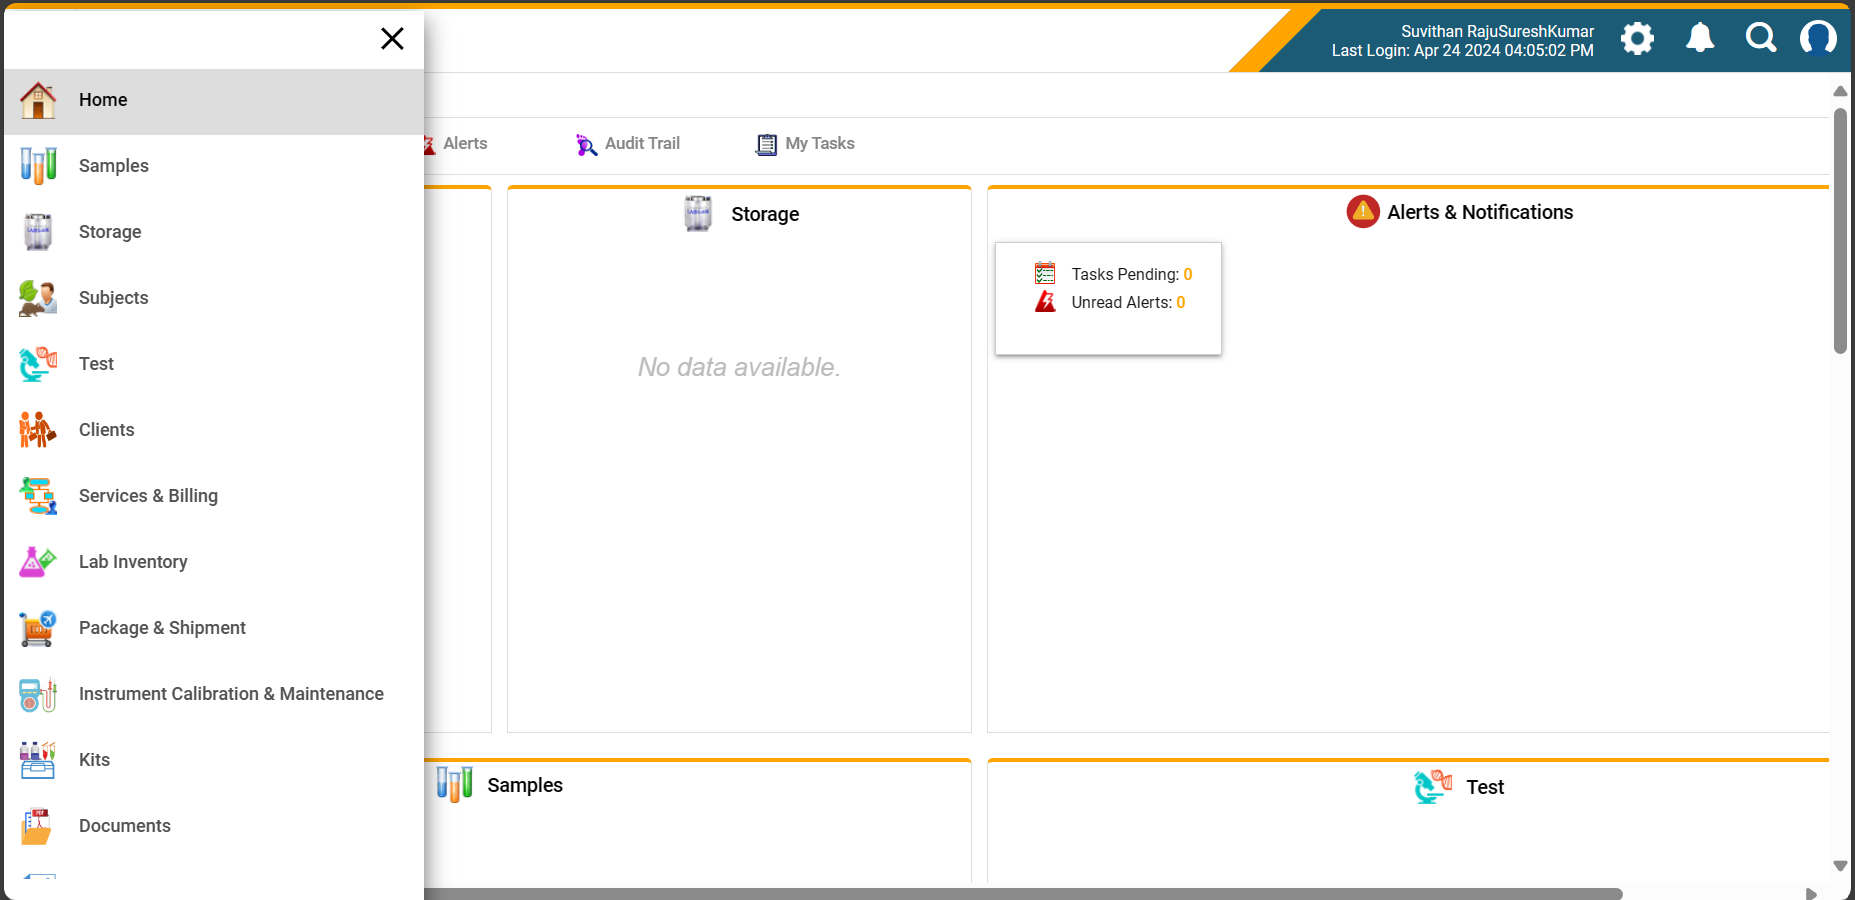Click the Lab Inventory flask icon
This screenshot has height=900, width=1855.
click(38, 562)
